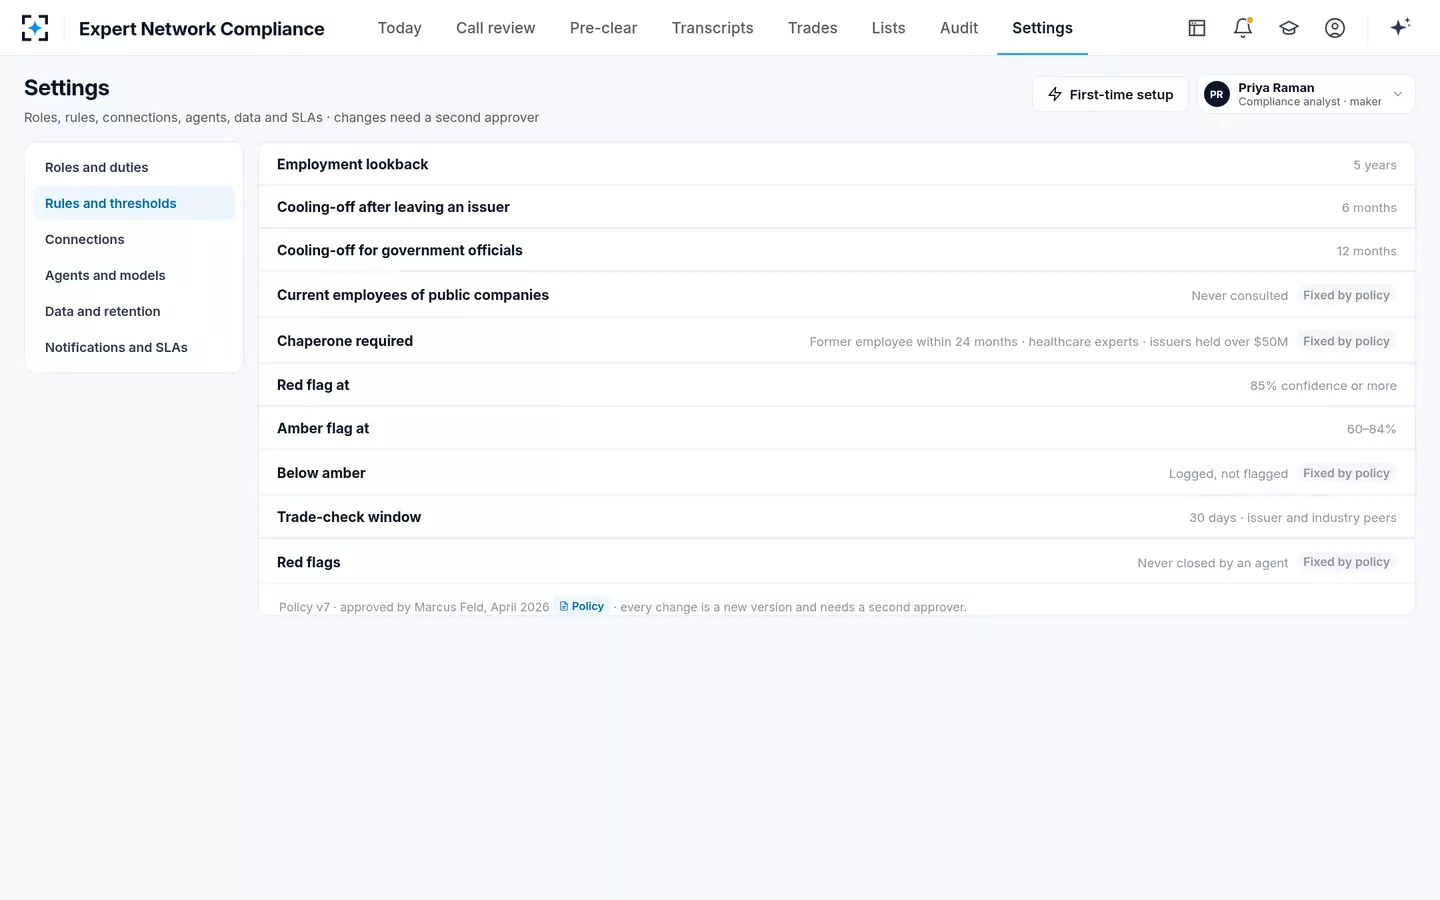Screen dimensions: 1440x900
Task: Open Notifications and SLAs section
Action: (134, 347)
